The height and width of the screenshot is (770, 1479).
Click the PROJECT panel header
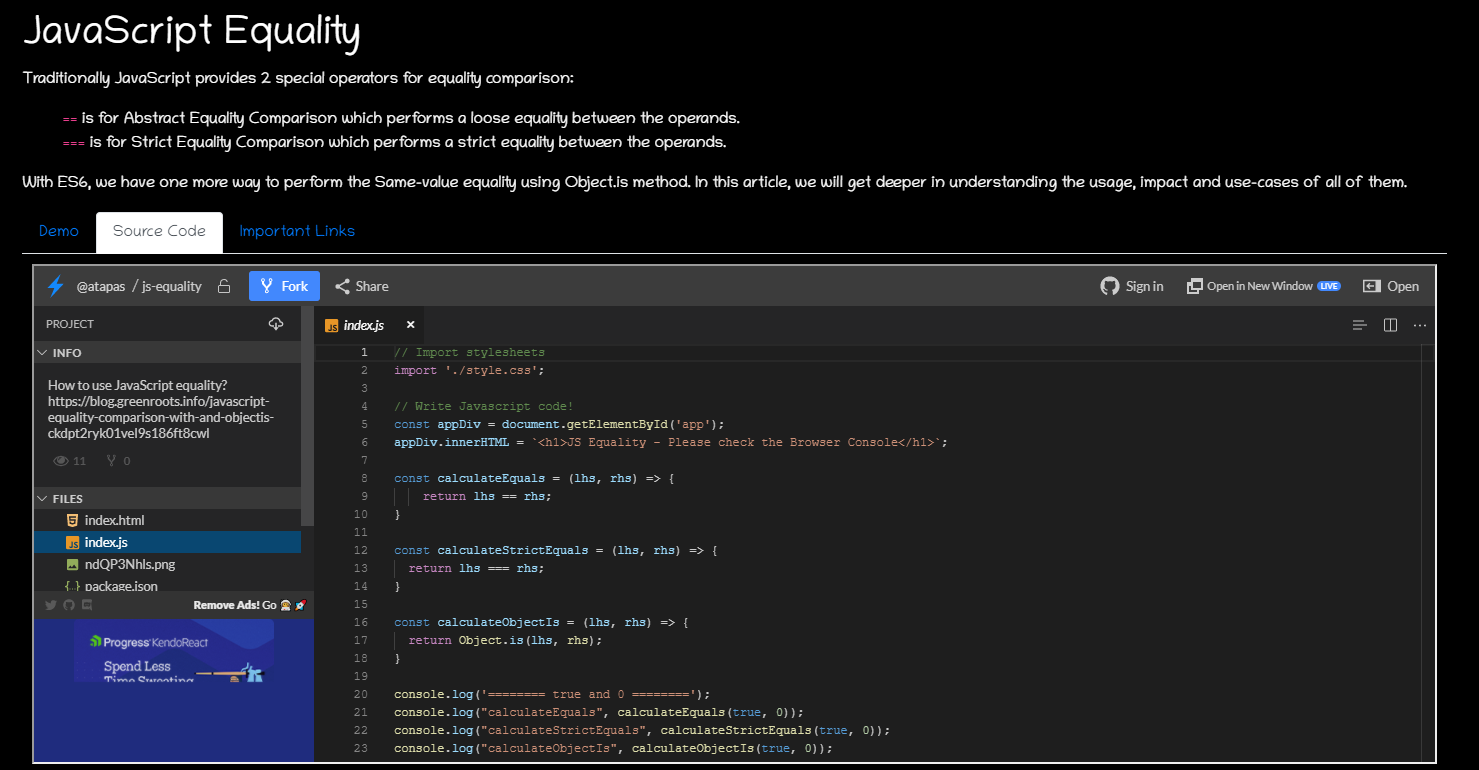click(70, 324)
